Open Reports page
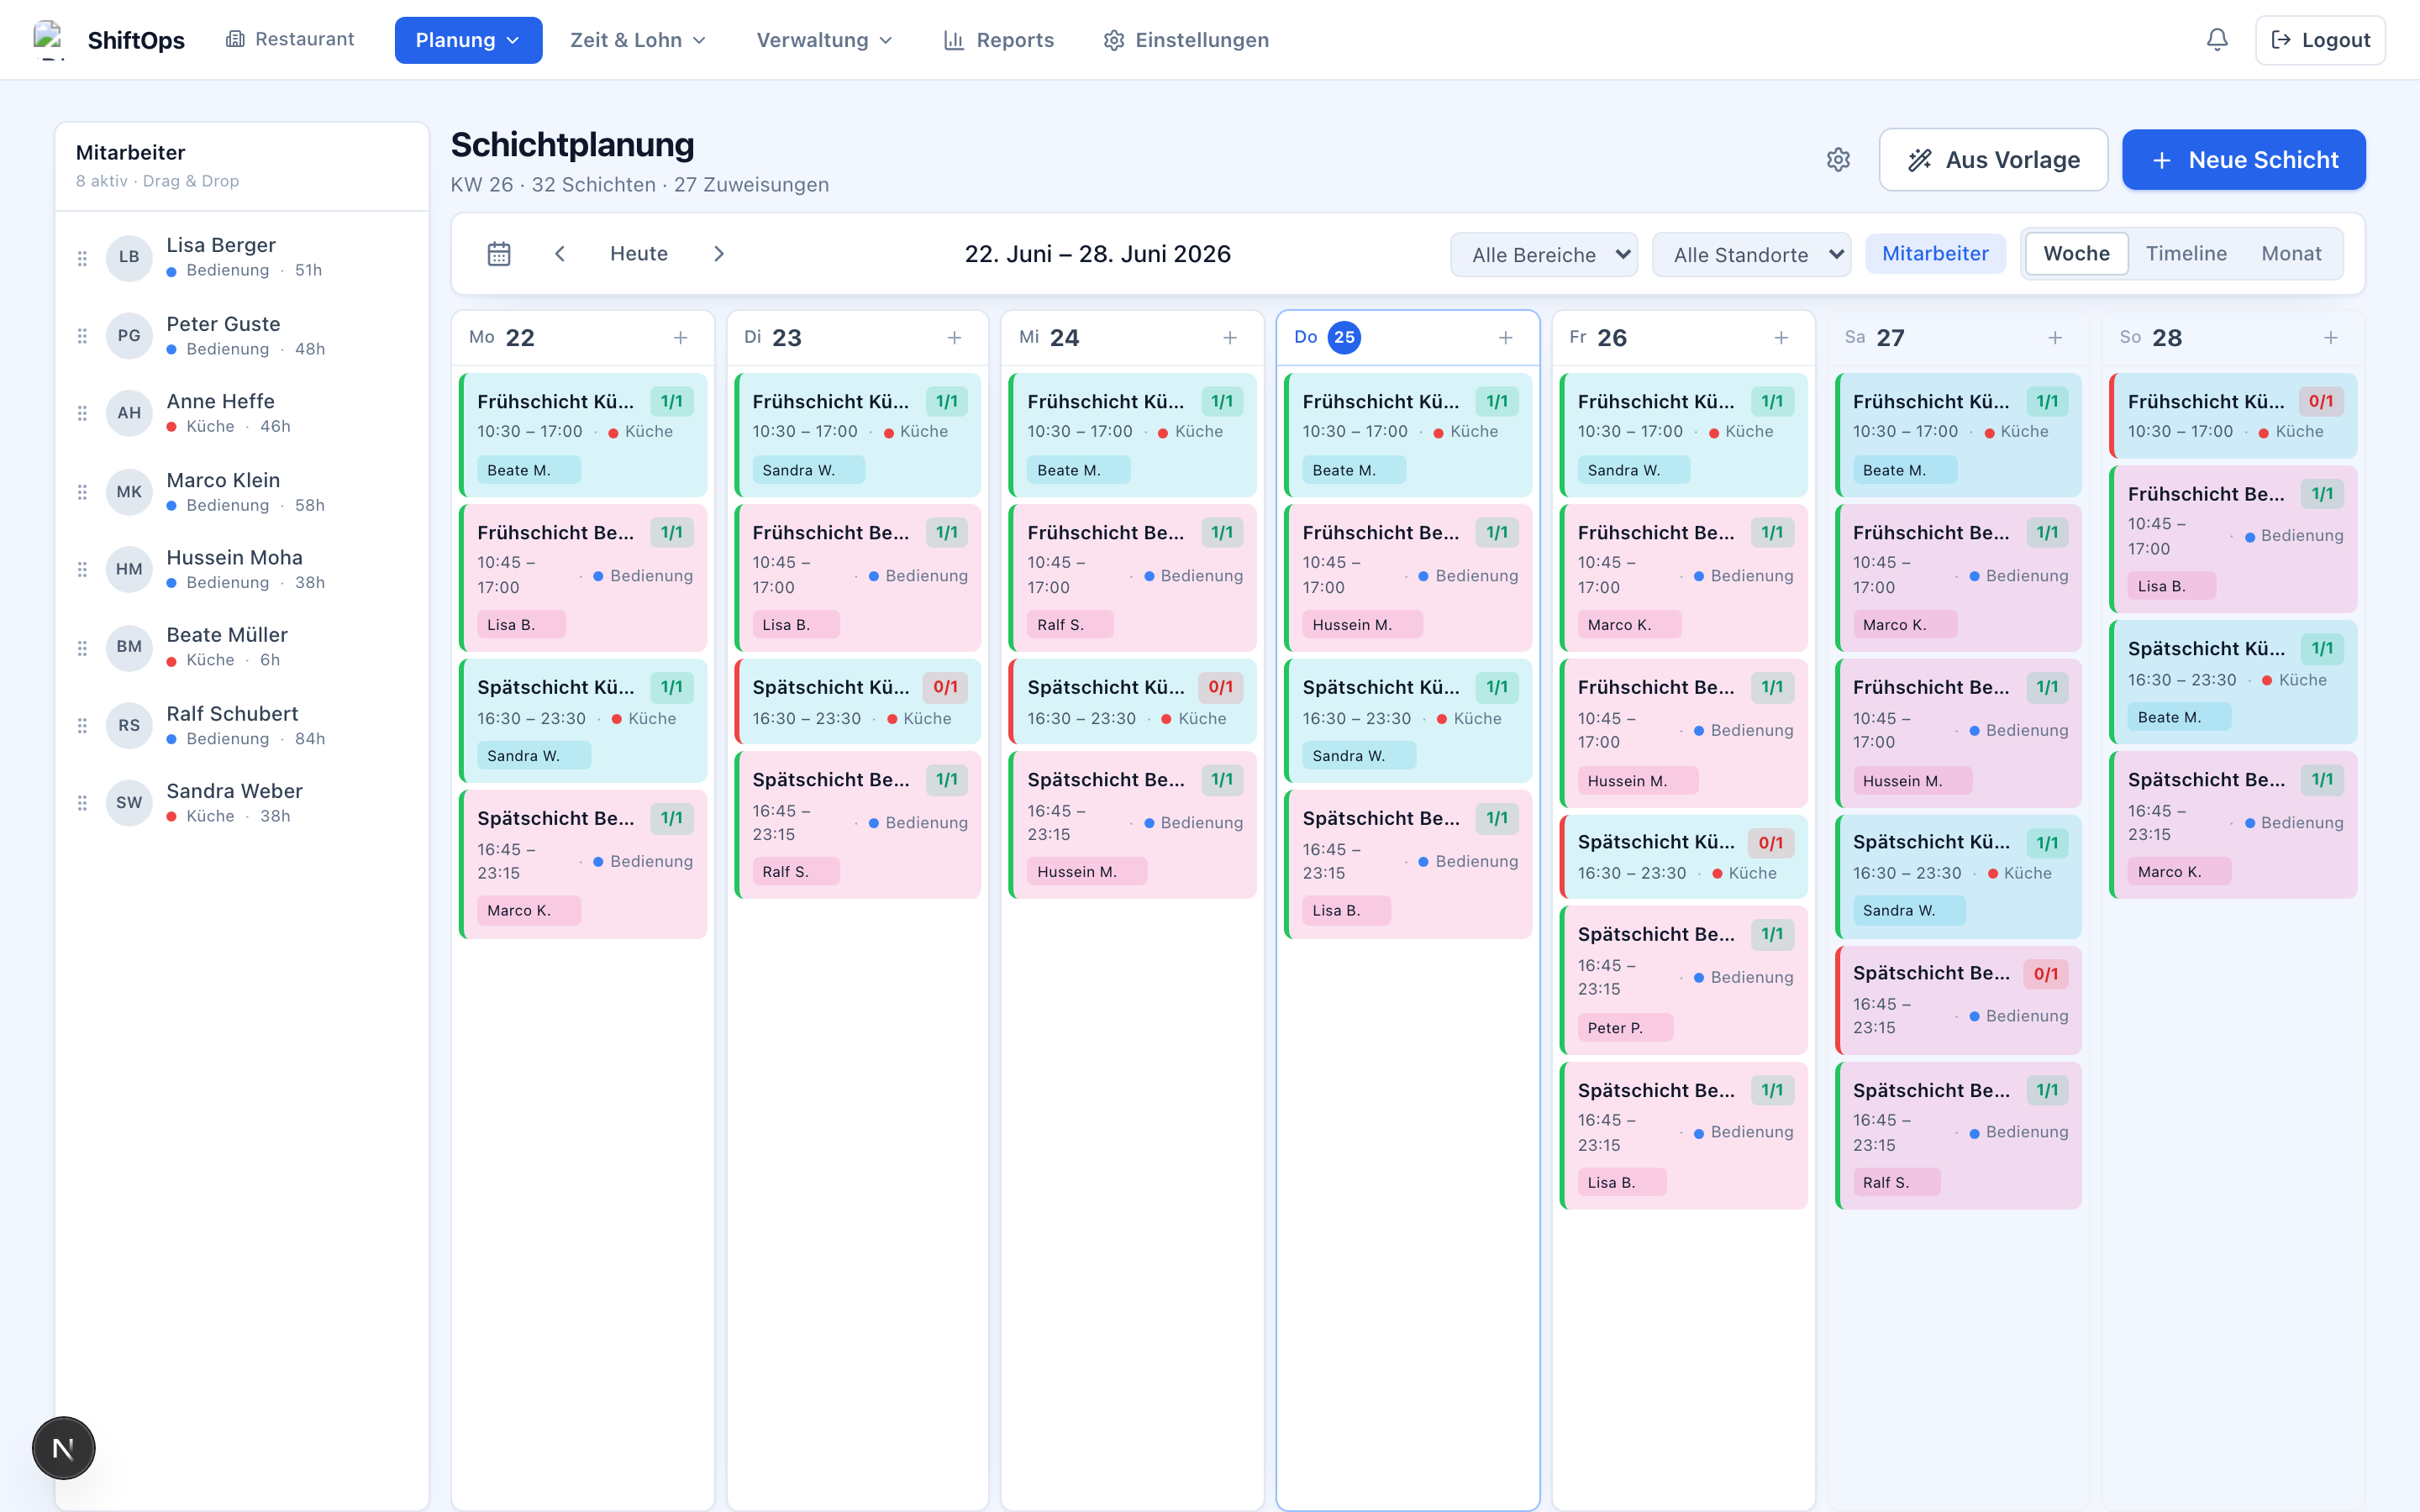The height and width of the screenshot is (1512, 2420). click(x=999, y=40)
